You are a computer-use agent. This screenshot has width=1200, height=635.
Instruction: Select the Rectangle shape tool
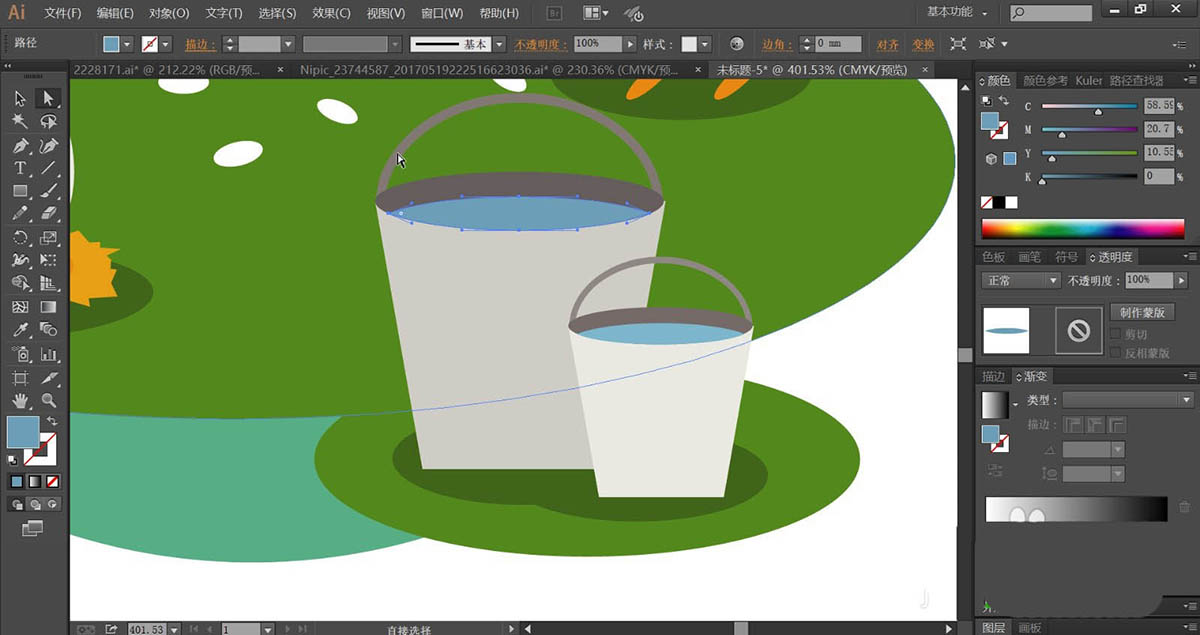[x=20, y=191]
